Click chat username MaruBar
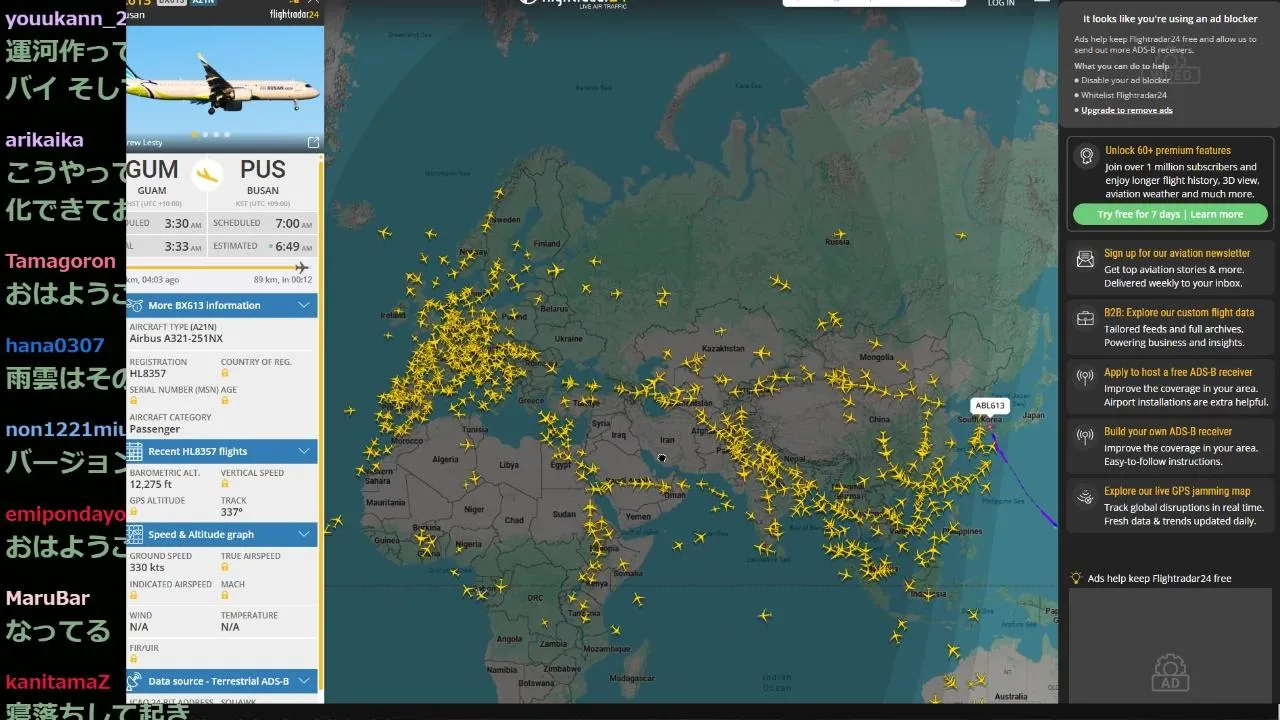 click(48, 598)
